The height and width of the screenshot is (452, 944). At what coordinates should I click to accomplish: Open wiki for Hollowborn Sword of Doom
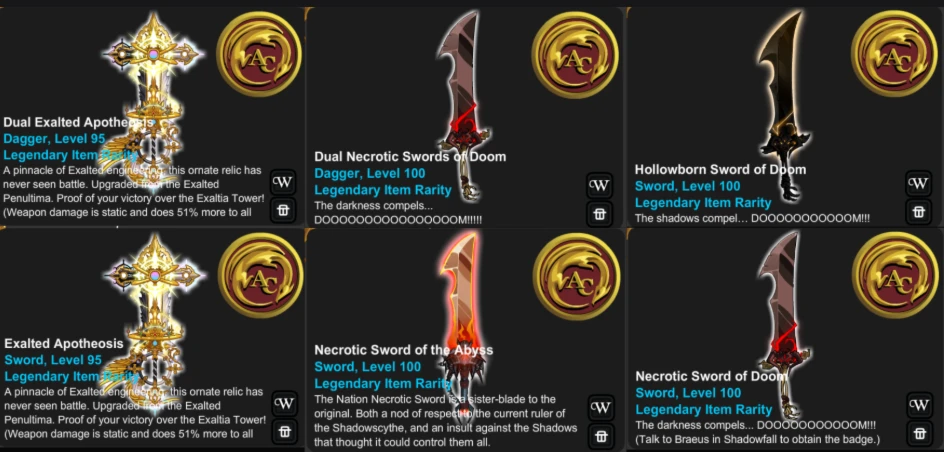click(918, 184)
